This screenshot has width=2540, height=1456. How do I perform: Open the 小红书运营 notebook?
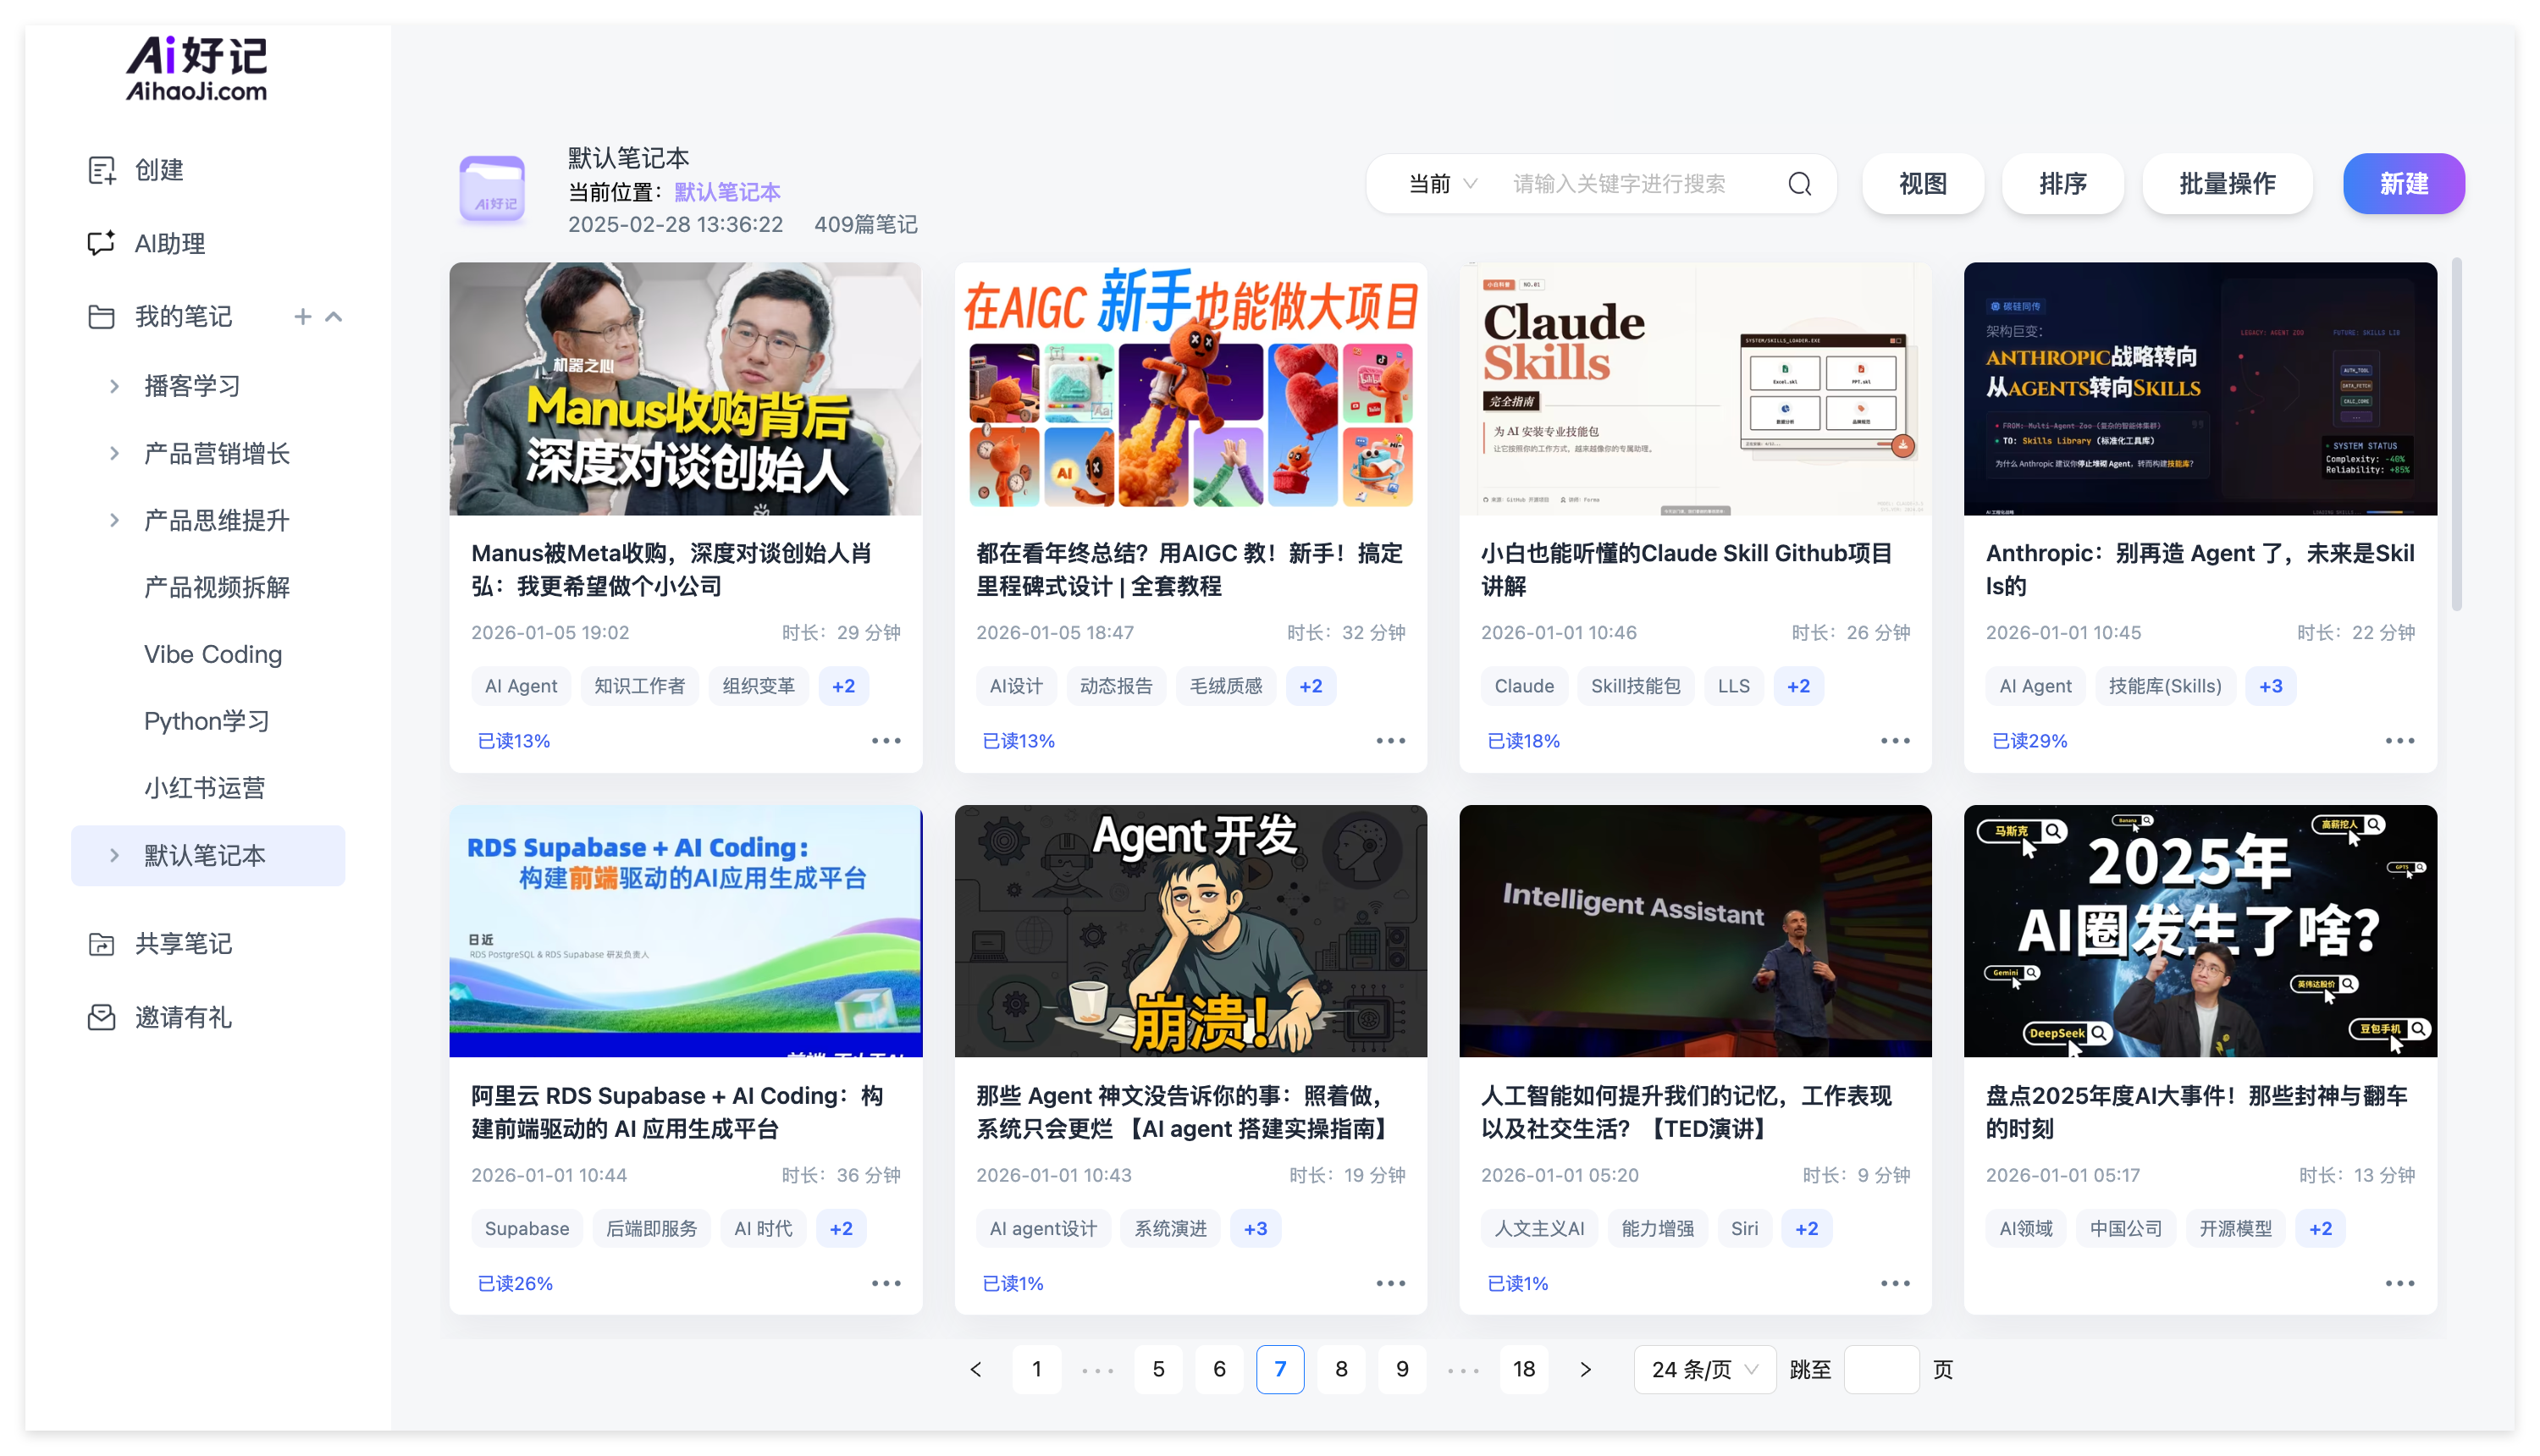click(x=204, y=788)
